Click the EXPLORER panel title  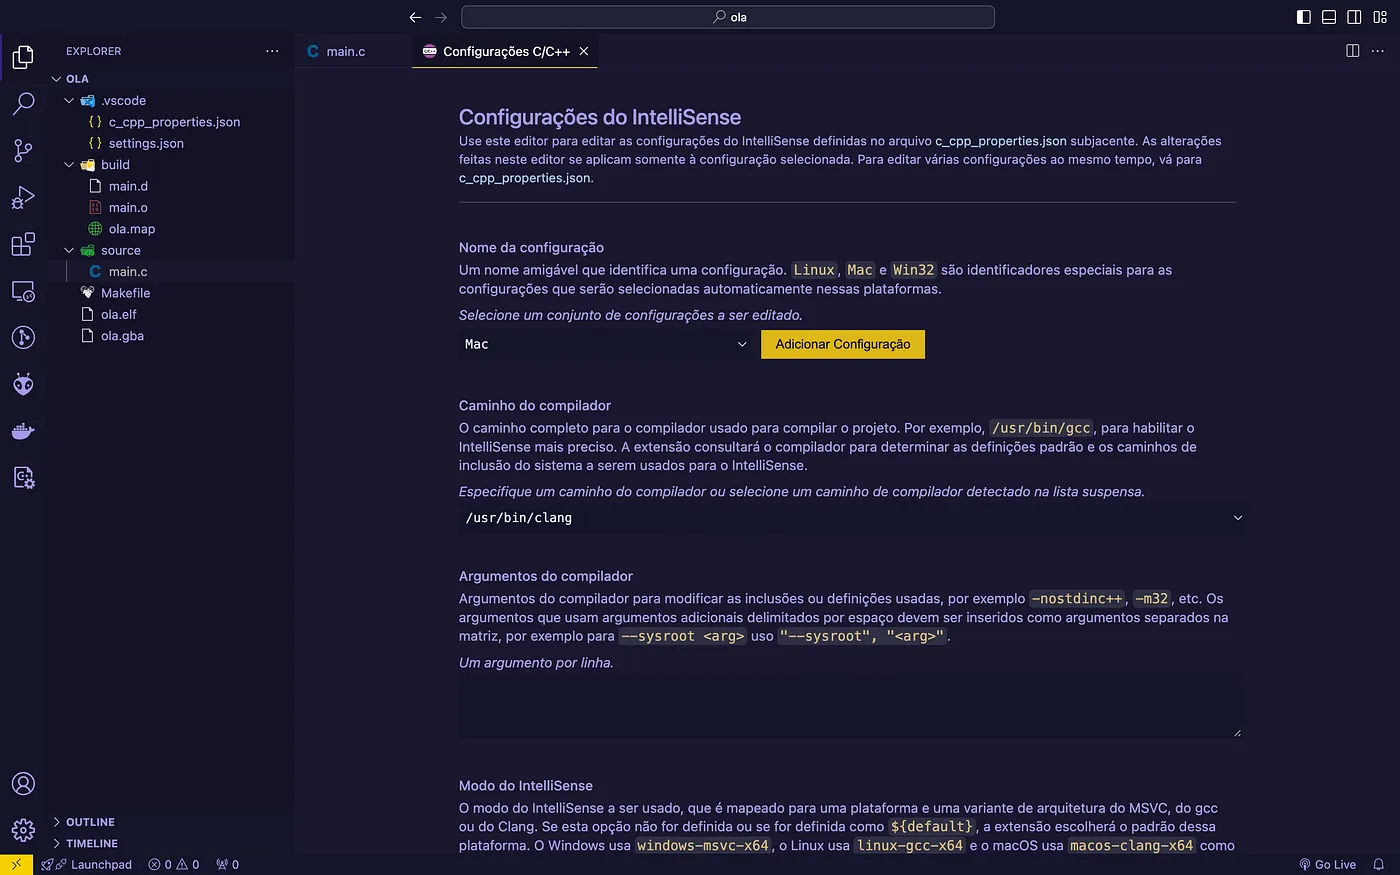(x=94, y=51)
